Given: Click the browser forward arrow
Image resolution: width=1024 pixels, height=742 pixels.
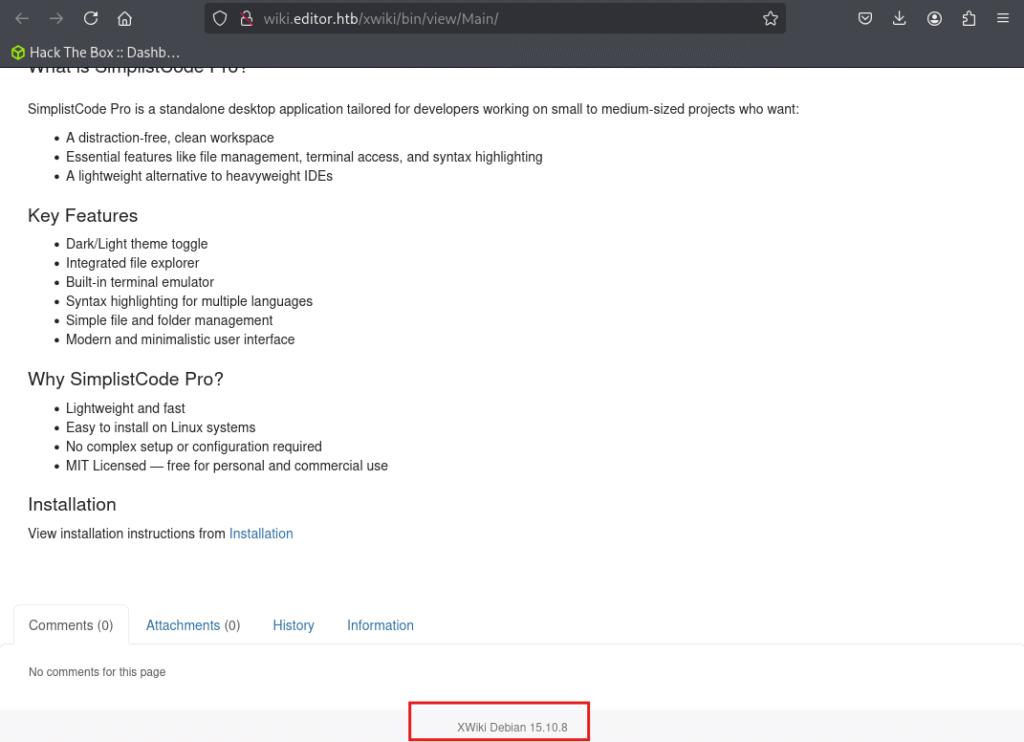Looking at the screenshot, I should (x=56, y=18).
